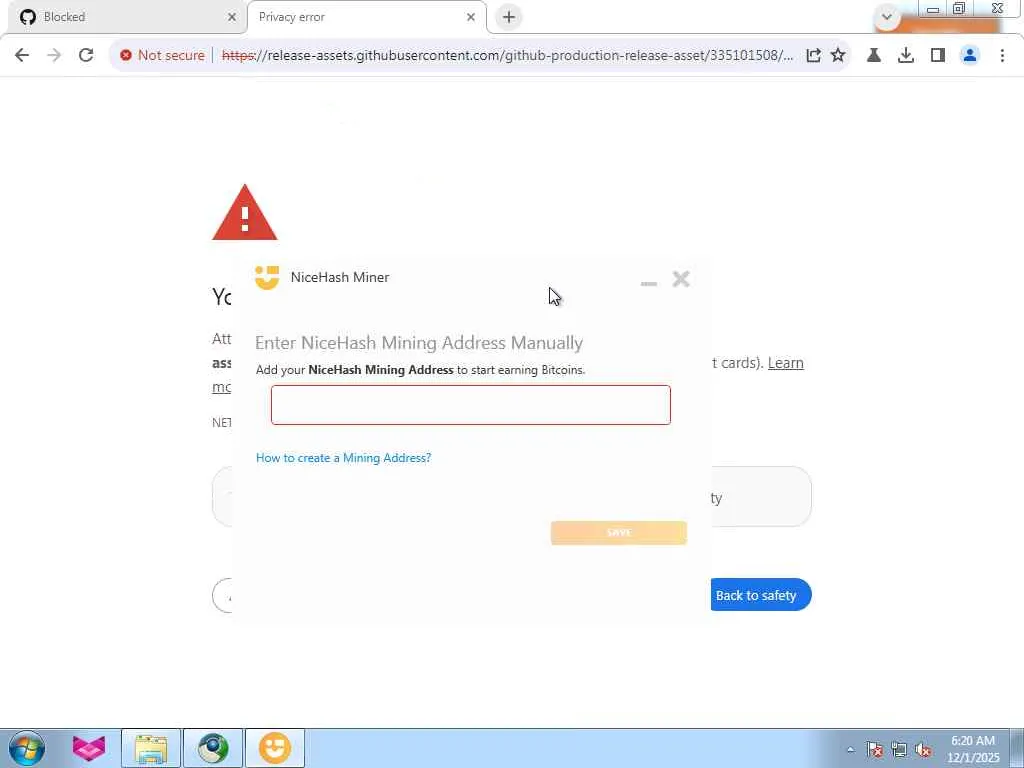Close the Privacy error tab
The height and width of the screenshot is (768, 1024).
471,18
